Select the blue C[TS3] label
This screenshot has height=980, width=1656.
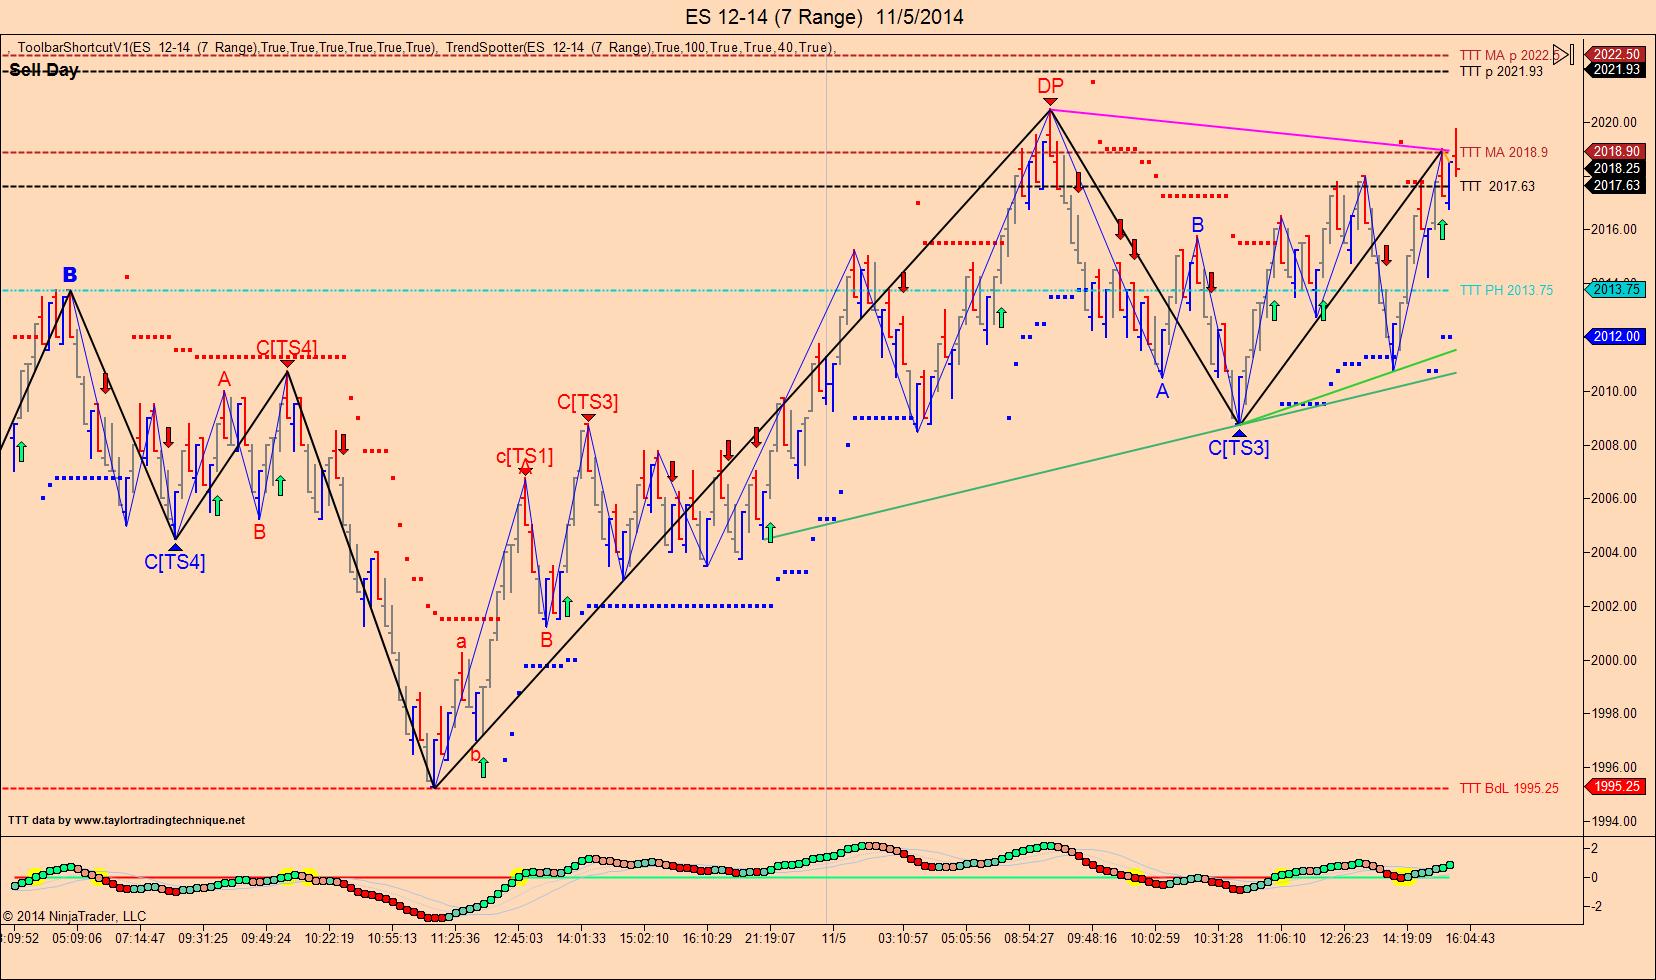[1239, 448]
